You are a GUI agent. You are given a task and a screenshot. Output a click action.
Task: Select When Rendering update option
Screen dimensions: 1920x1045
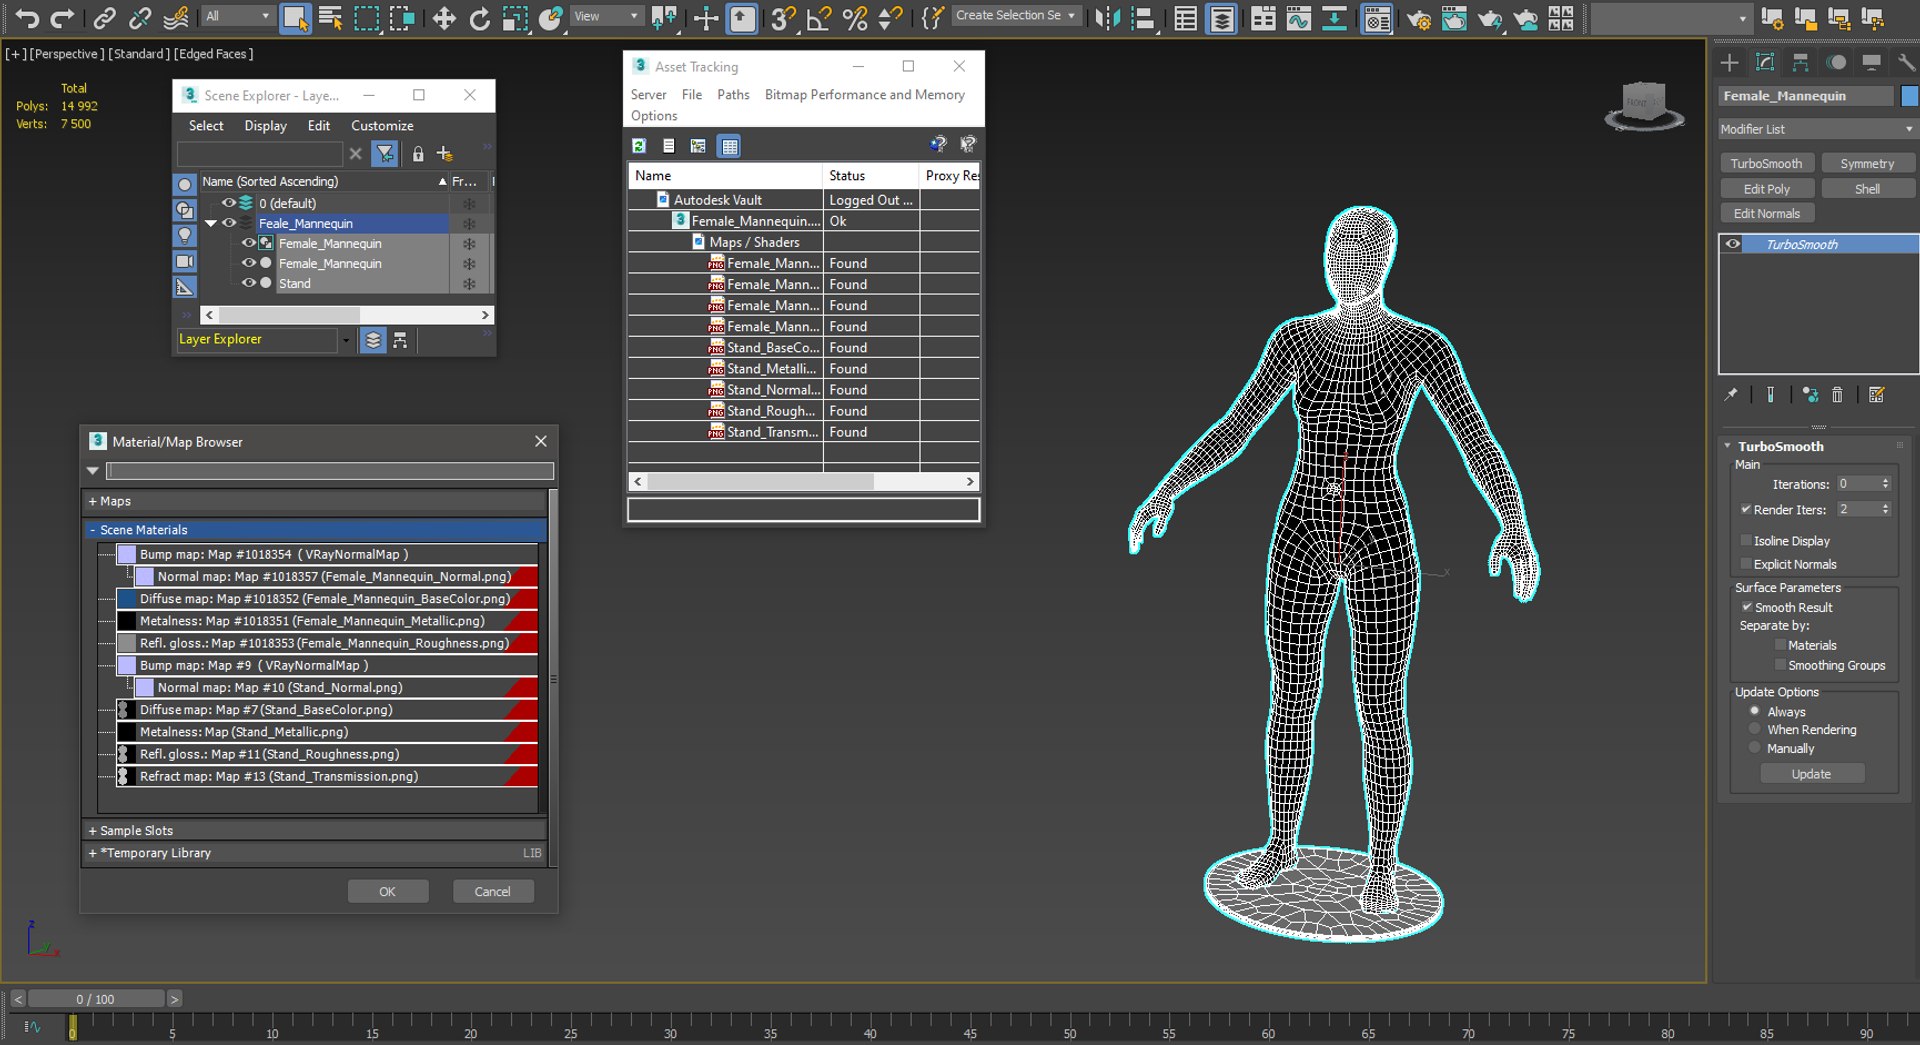[1755, 730]
